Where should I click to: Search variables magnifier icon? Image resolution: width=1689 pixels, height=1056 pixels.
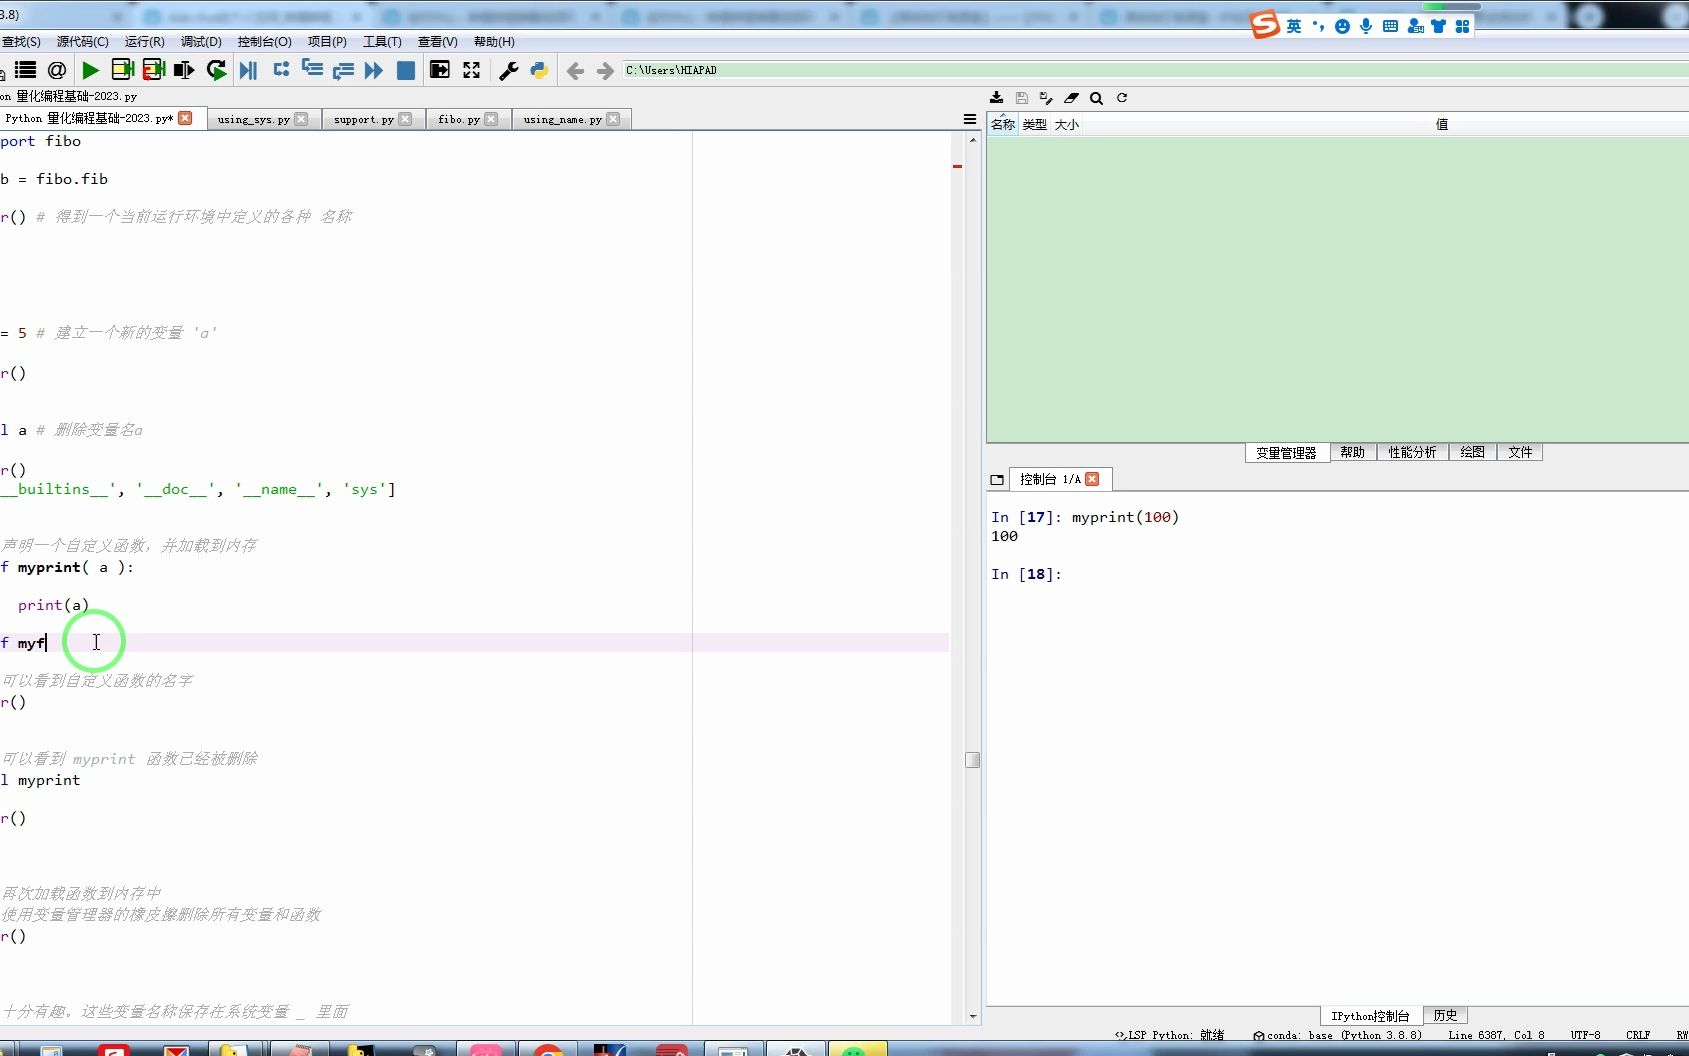pyautogui.click(x=1096, y=98)
